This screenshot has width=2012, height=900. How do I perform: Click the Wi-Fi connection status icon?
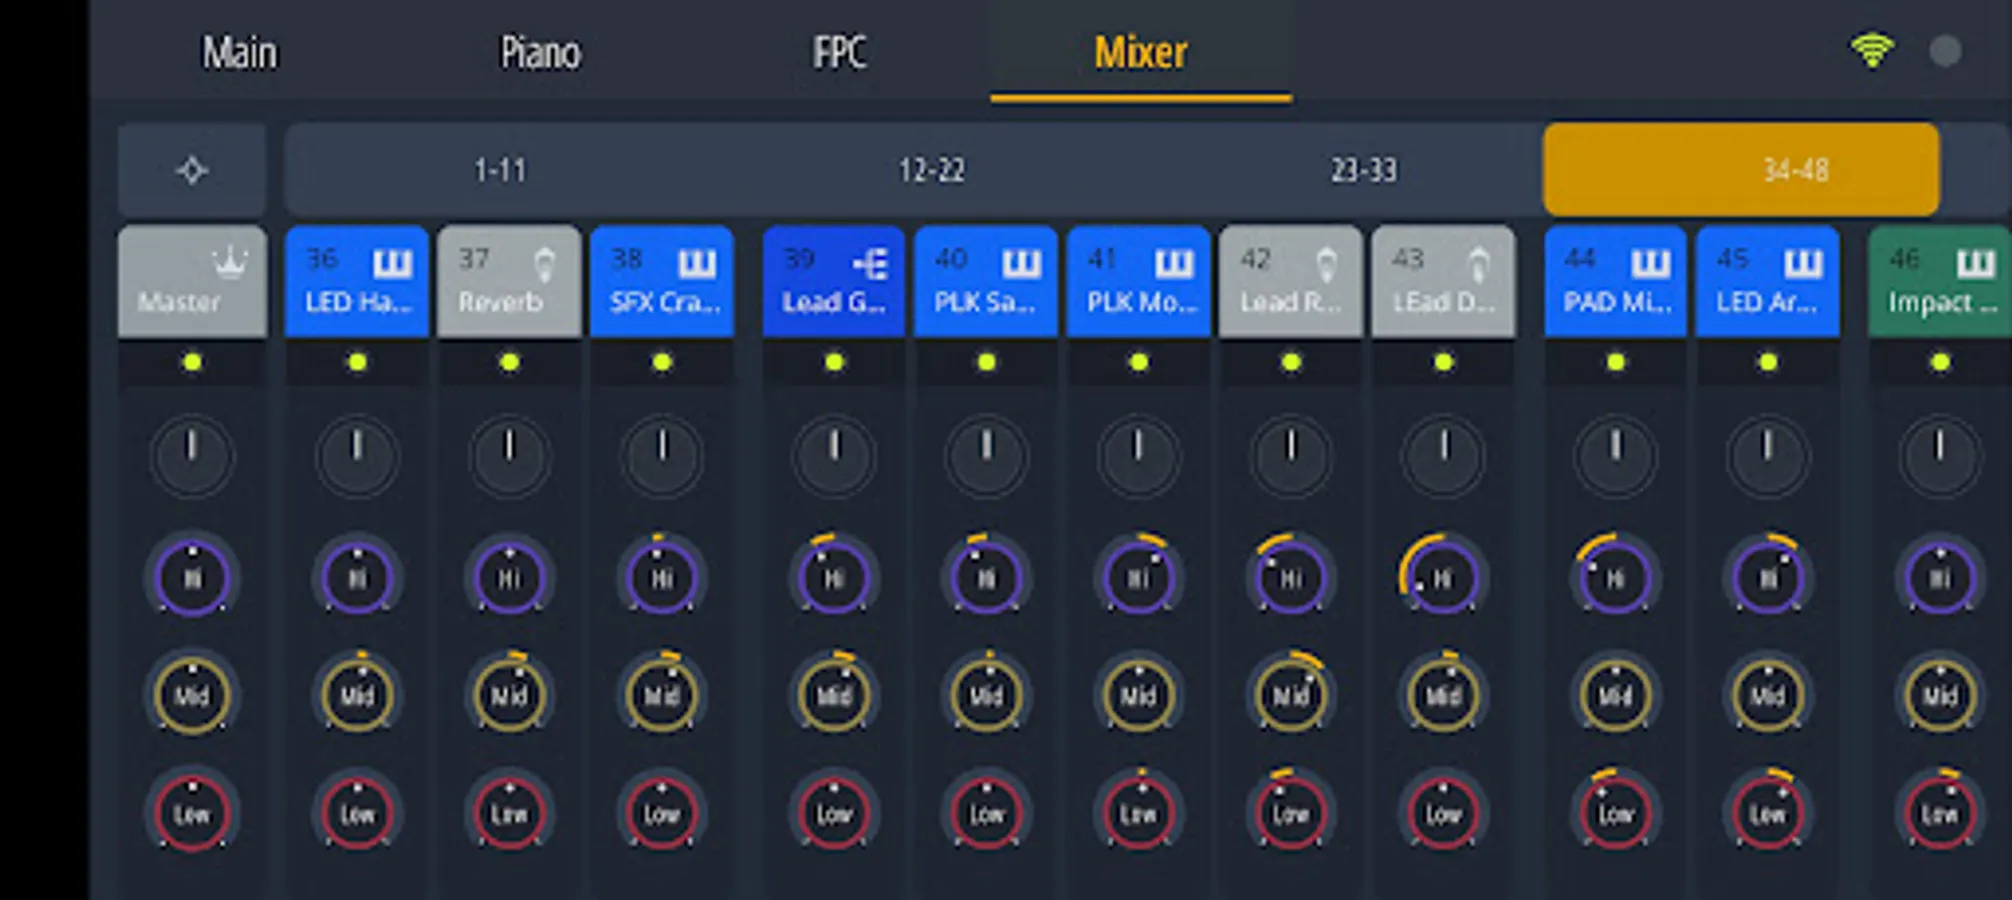pyautogui.click(x=1872, y=51)
